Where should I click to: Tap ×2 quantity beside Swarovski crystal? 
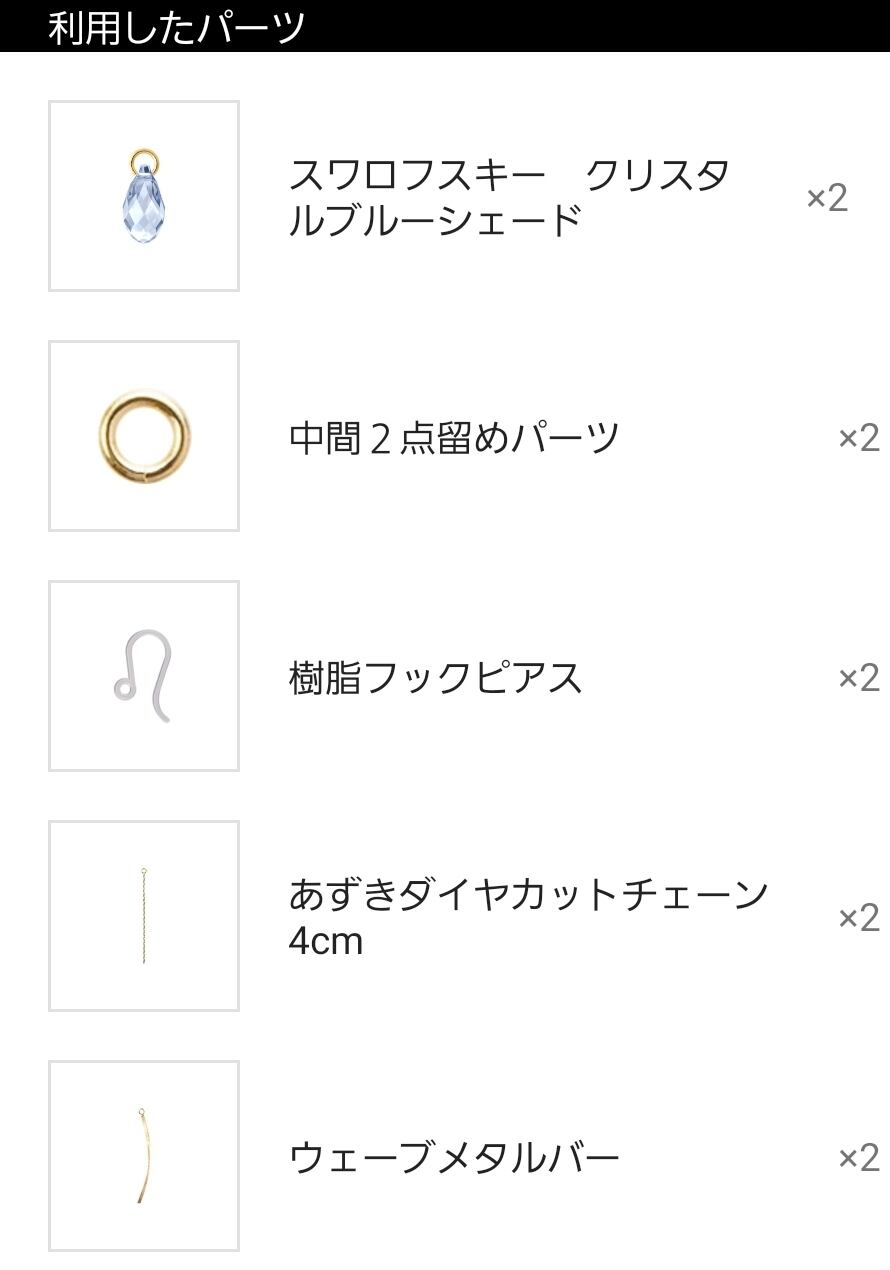click(827, 198)
